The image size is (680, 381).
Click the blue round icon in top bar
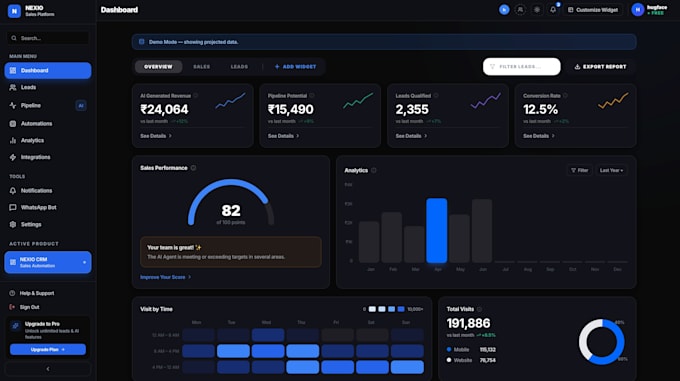[504, 10]
